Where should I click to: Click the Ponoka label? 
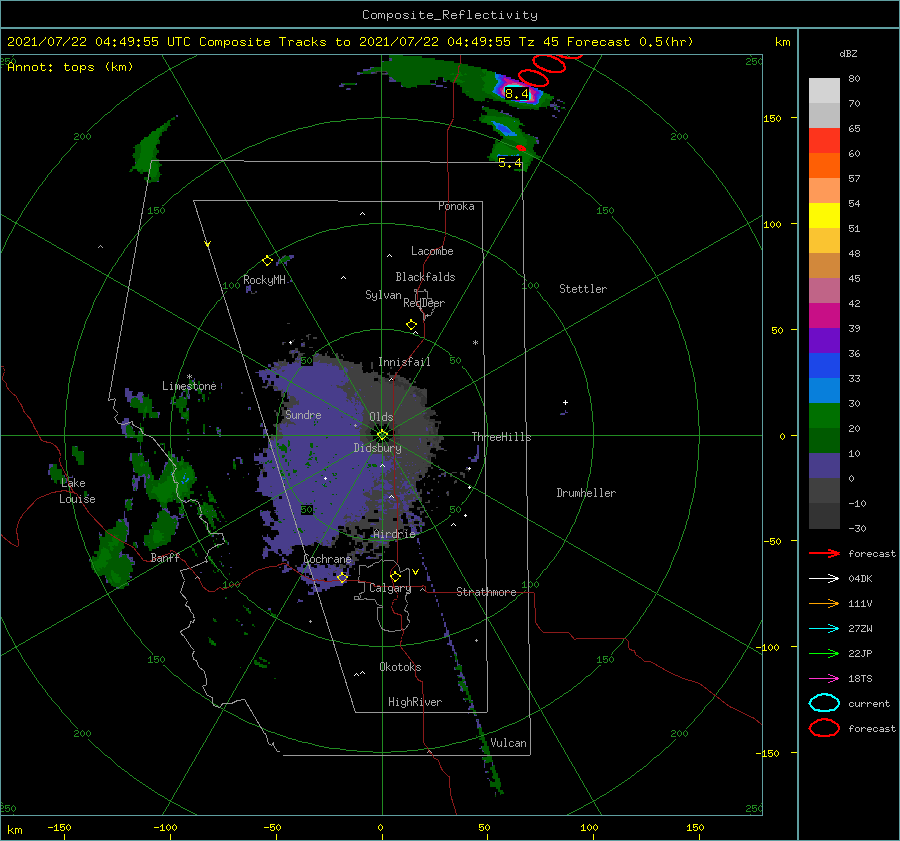click(456, 206)
